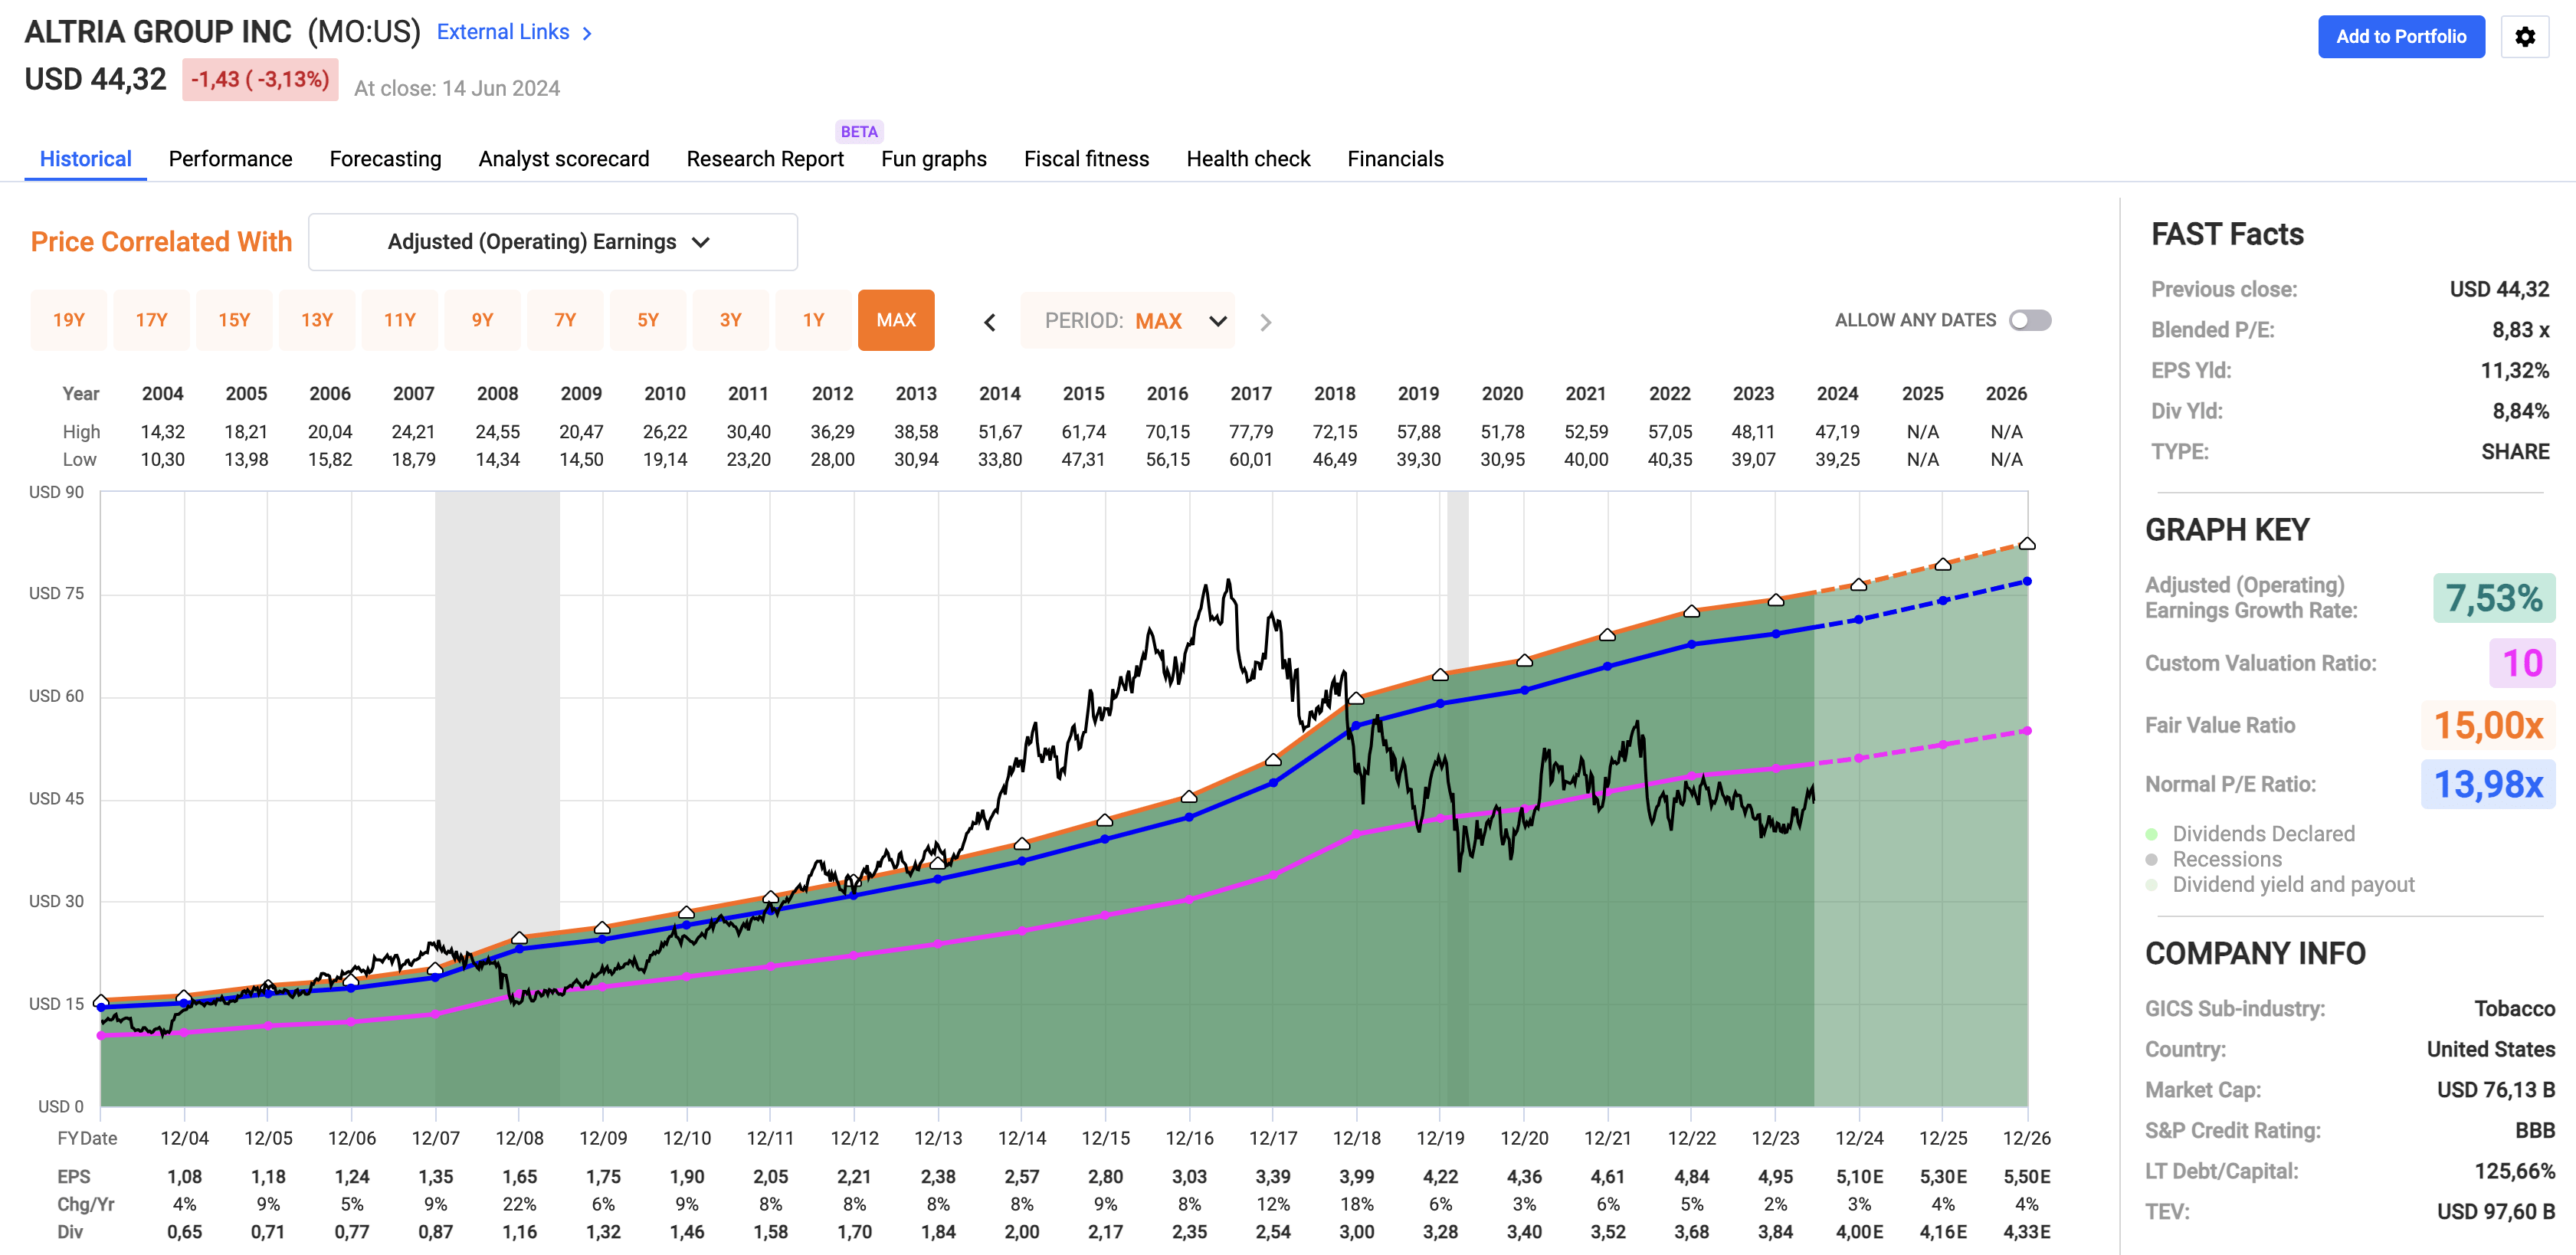Image resolution: width=2576 pixels, height=1255 pixels.
Task: Switch to the Forecasting tab
Action: 385,159
